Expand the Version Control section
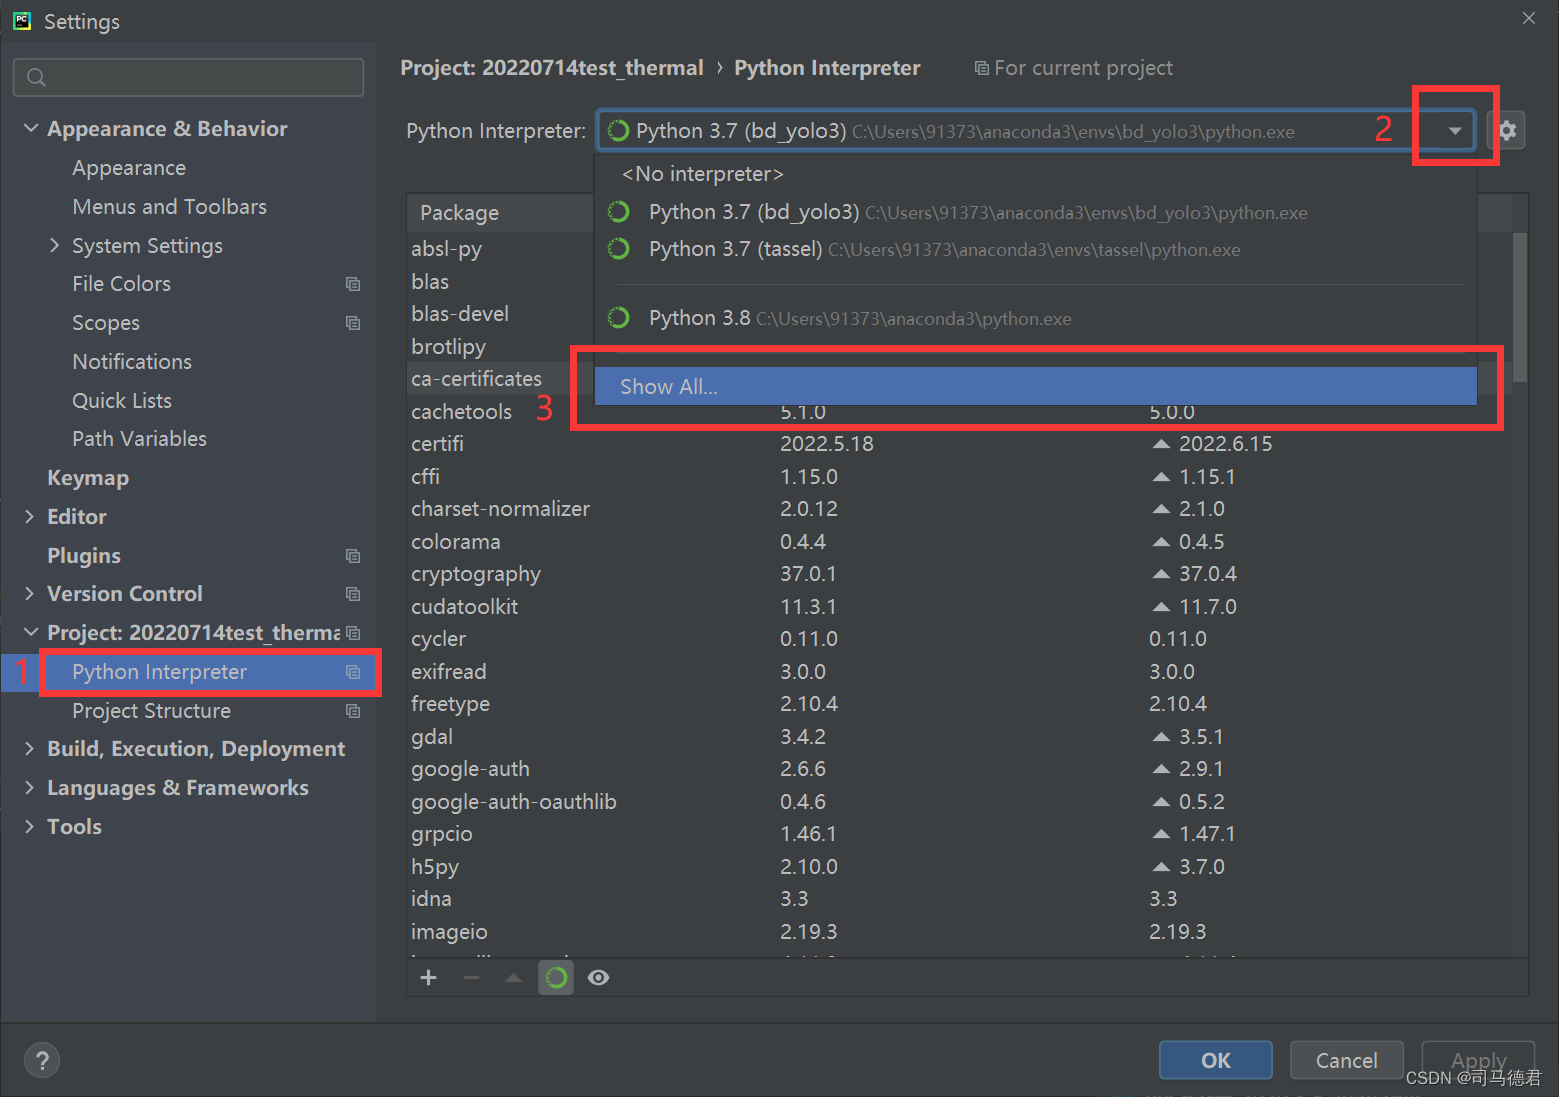The height and width of the screenshot is (1097, 1559). click(29, 594)
